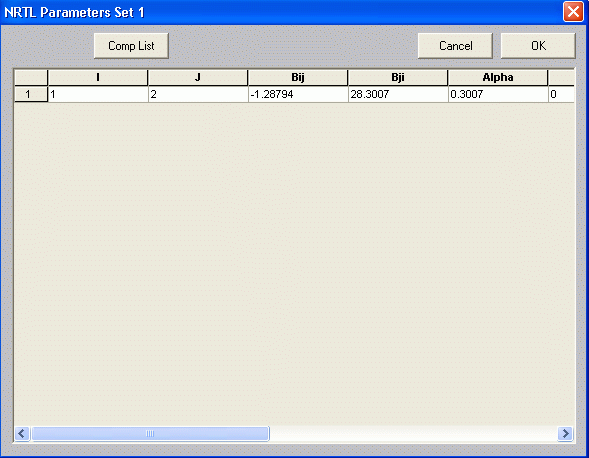Screen dimensions: 589x458
Task: Select the Bji value 28.3007 cell
Action: [398, 94]
